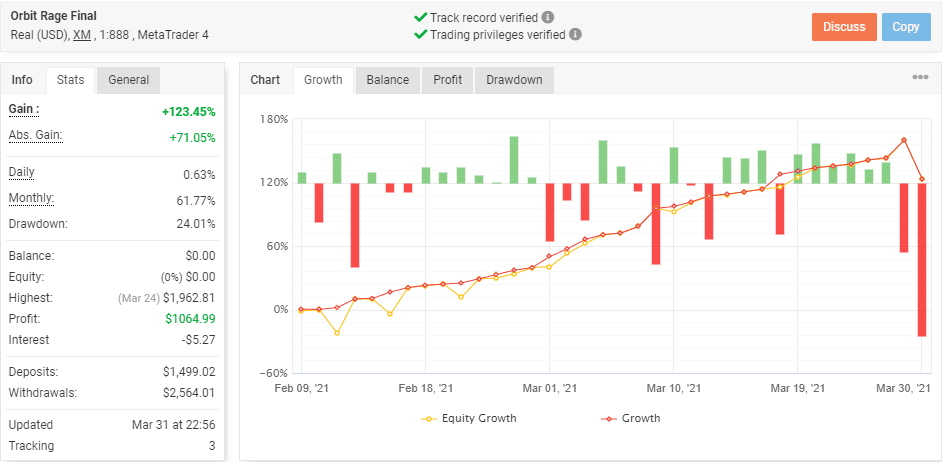Click the large red bar near Mar 30
942x462 pixels.
pos(921,260)
